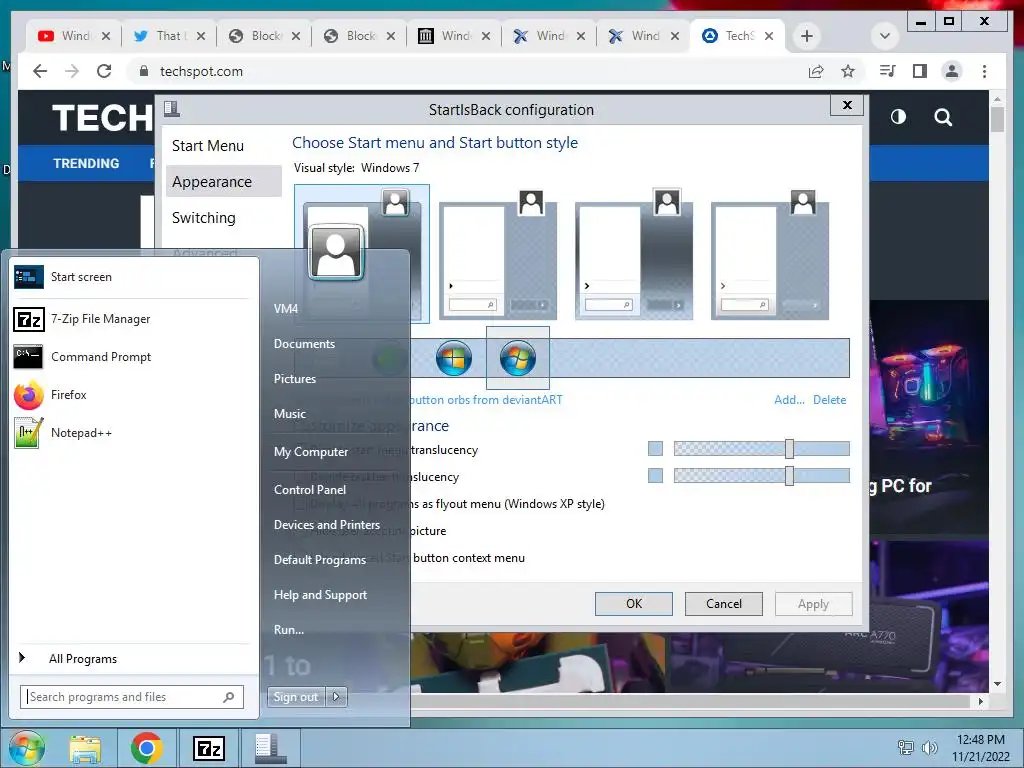Open deviantART button orbs link
Image resolution: width=1024 pixels, height=768 pixels.
tap(486, 400)
